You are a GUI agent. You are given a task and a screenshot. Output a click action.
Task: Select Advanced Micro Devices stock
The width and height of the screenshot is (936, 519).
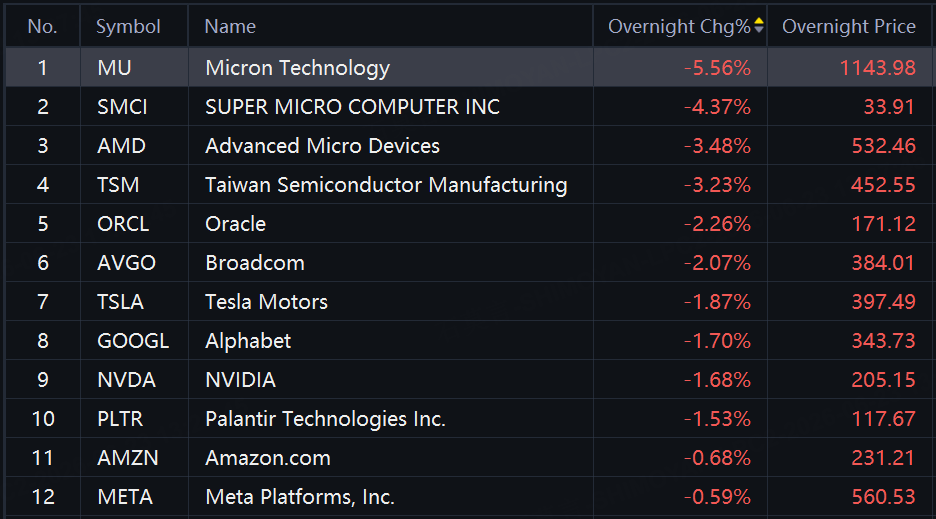pos(322,146)
